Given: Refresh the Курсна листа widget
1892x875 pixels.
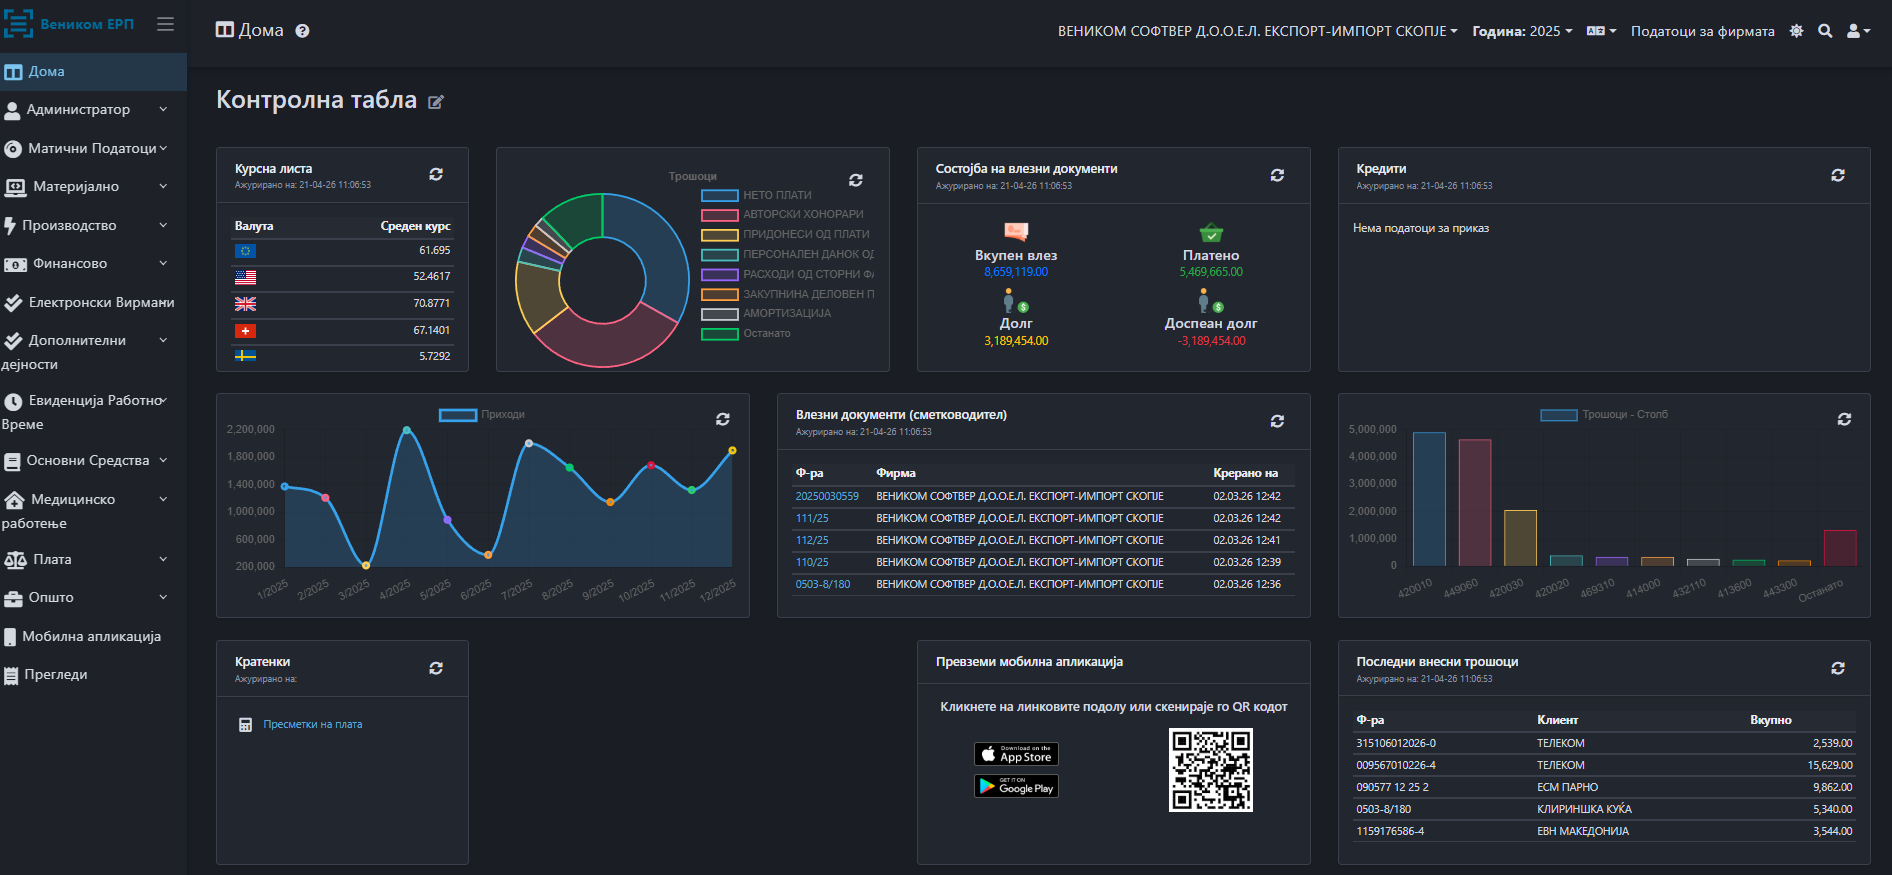Looking at the screenshot, I should point(436,174).
